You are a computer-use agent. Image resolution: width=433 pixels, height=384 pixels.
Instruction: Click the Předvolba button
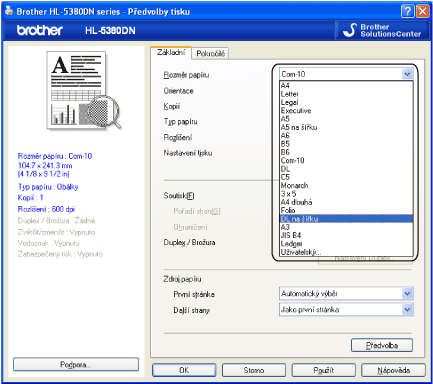pos(382,345)
